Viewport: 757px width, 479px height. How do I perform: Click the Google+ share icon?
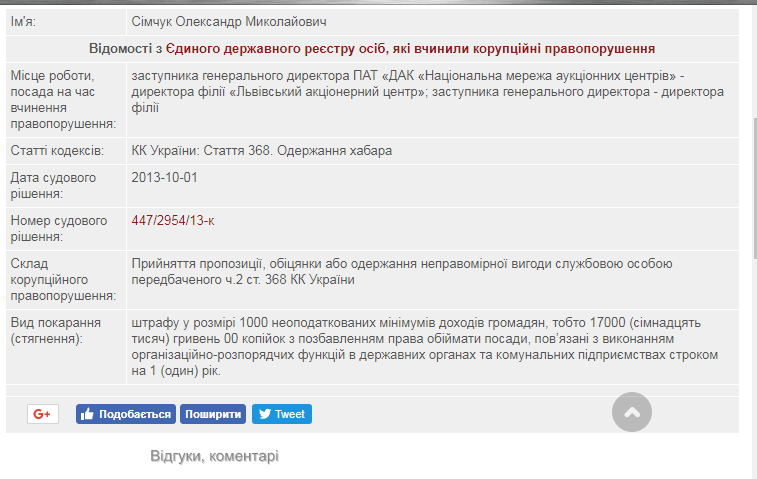tap(42, 414)
